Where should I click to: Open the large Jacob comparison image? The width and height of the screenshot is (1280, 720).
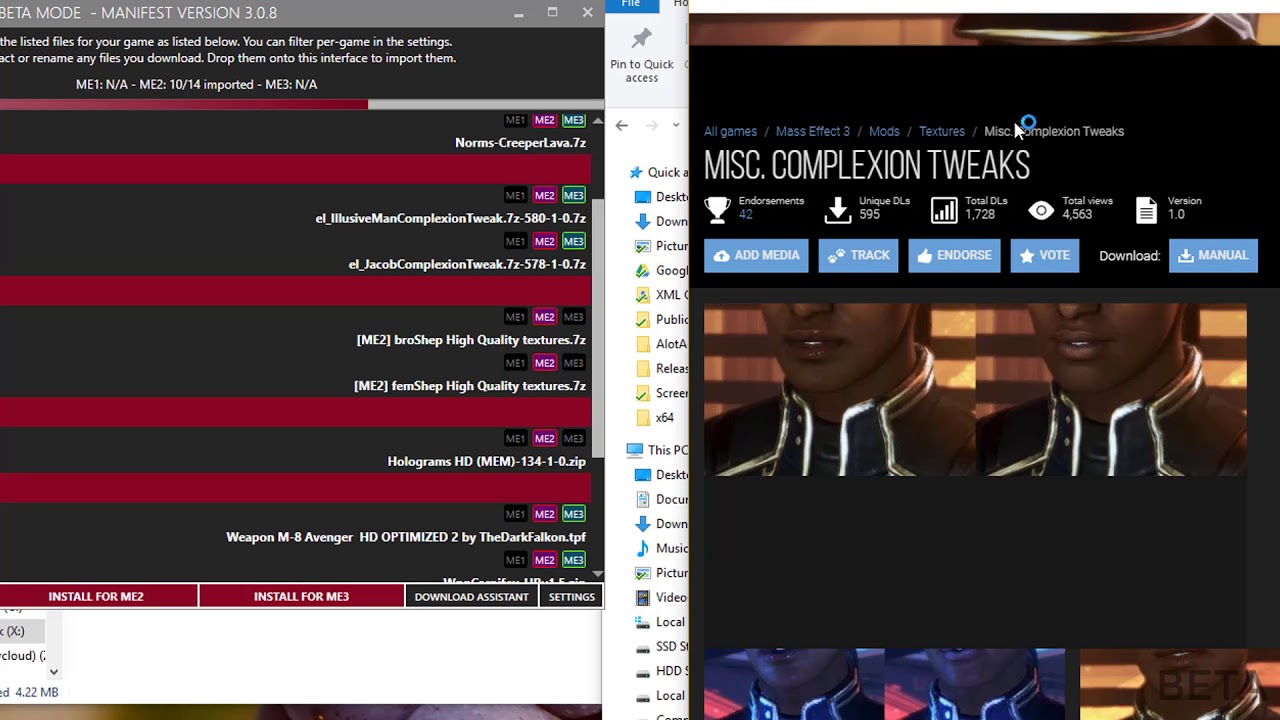tap(975, 390)
